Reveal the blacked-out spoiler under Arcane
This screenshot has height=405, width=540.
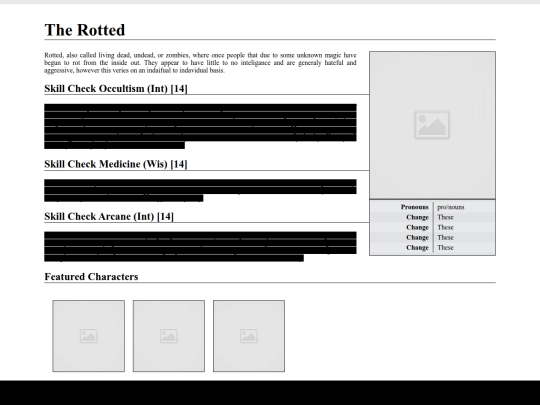(x=200, y=246)
